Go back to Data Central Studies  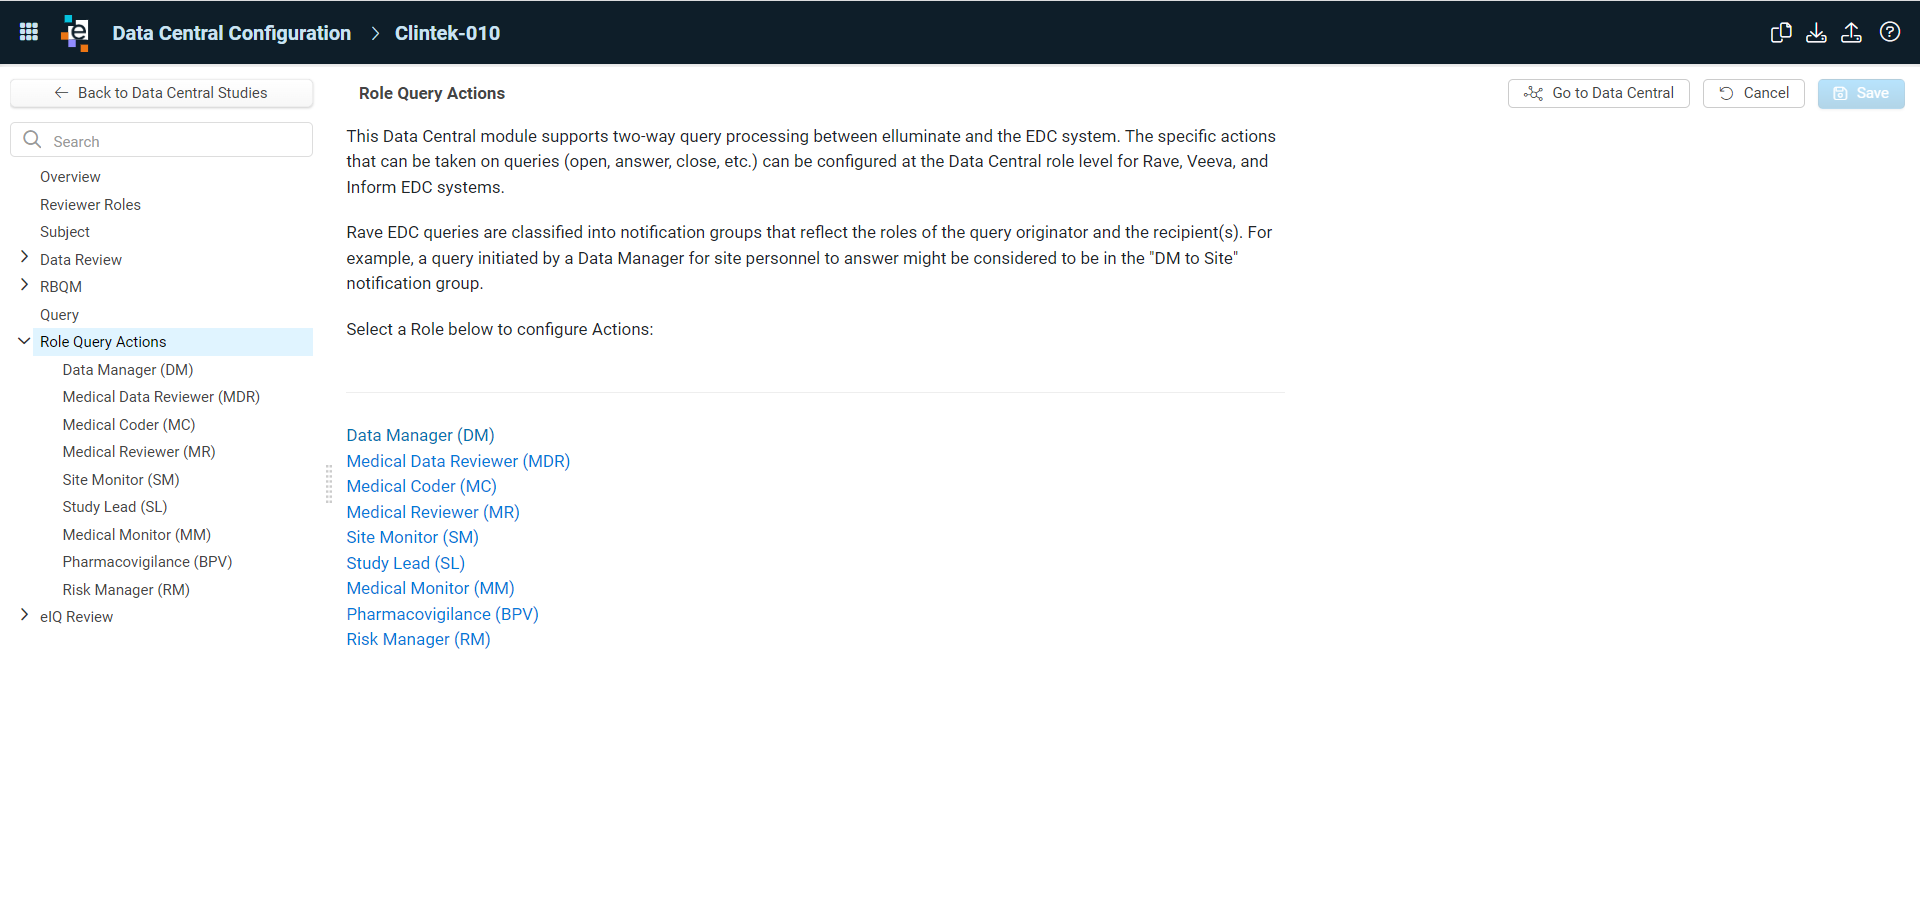(x=161, y=93)
